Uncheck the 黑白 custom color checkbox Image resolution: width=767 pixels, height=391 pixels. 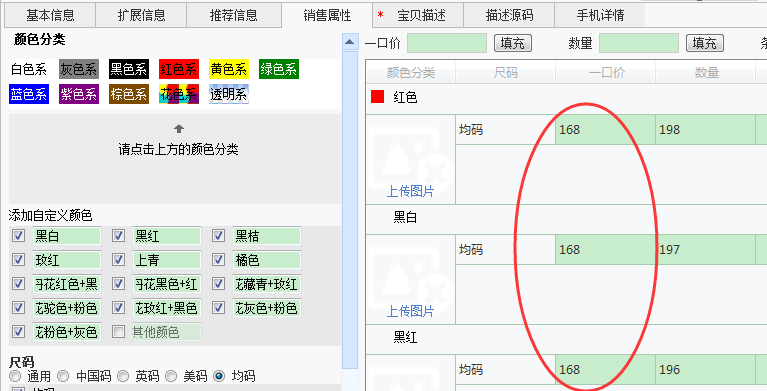click(x=19, y=236)
